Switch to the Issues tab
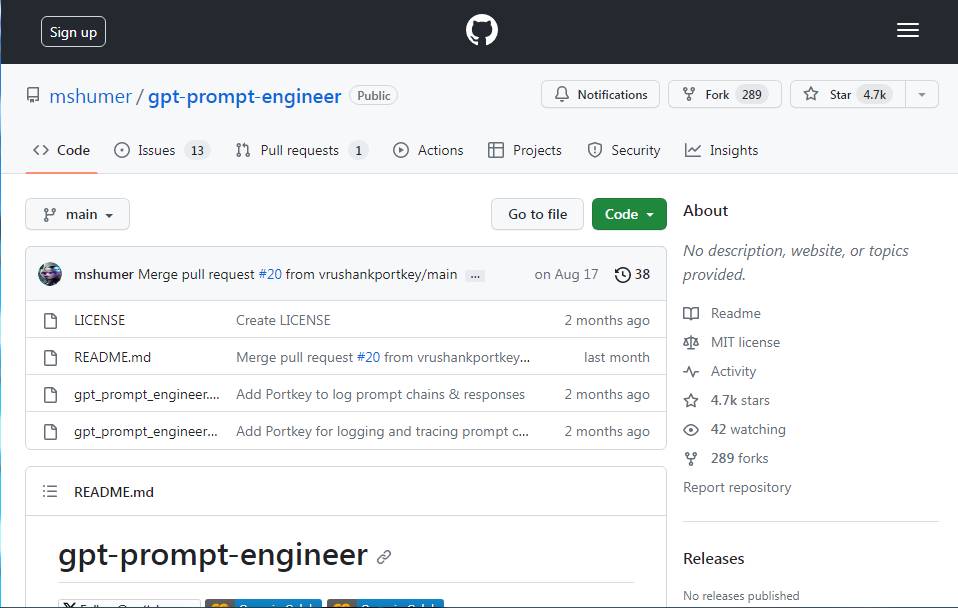The height and width of the screenshot is (608, 958). pos(162,150)
